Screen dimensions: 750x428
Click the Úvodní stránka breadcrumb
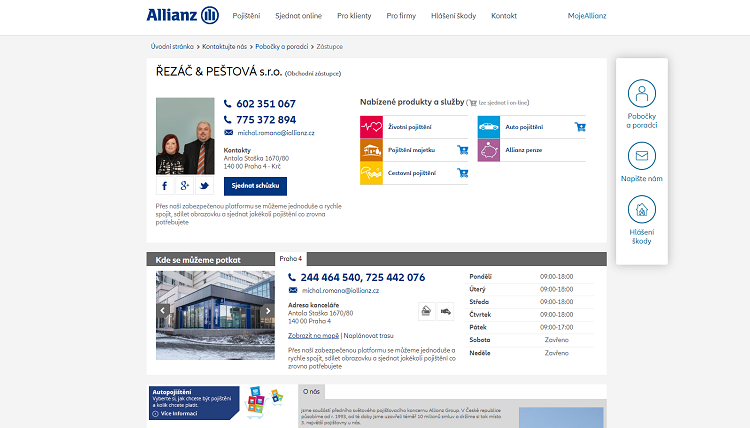coord(172,46)
